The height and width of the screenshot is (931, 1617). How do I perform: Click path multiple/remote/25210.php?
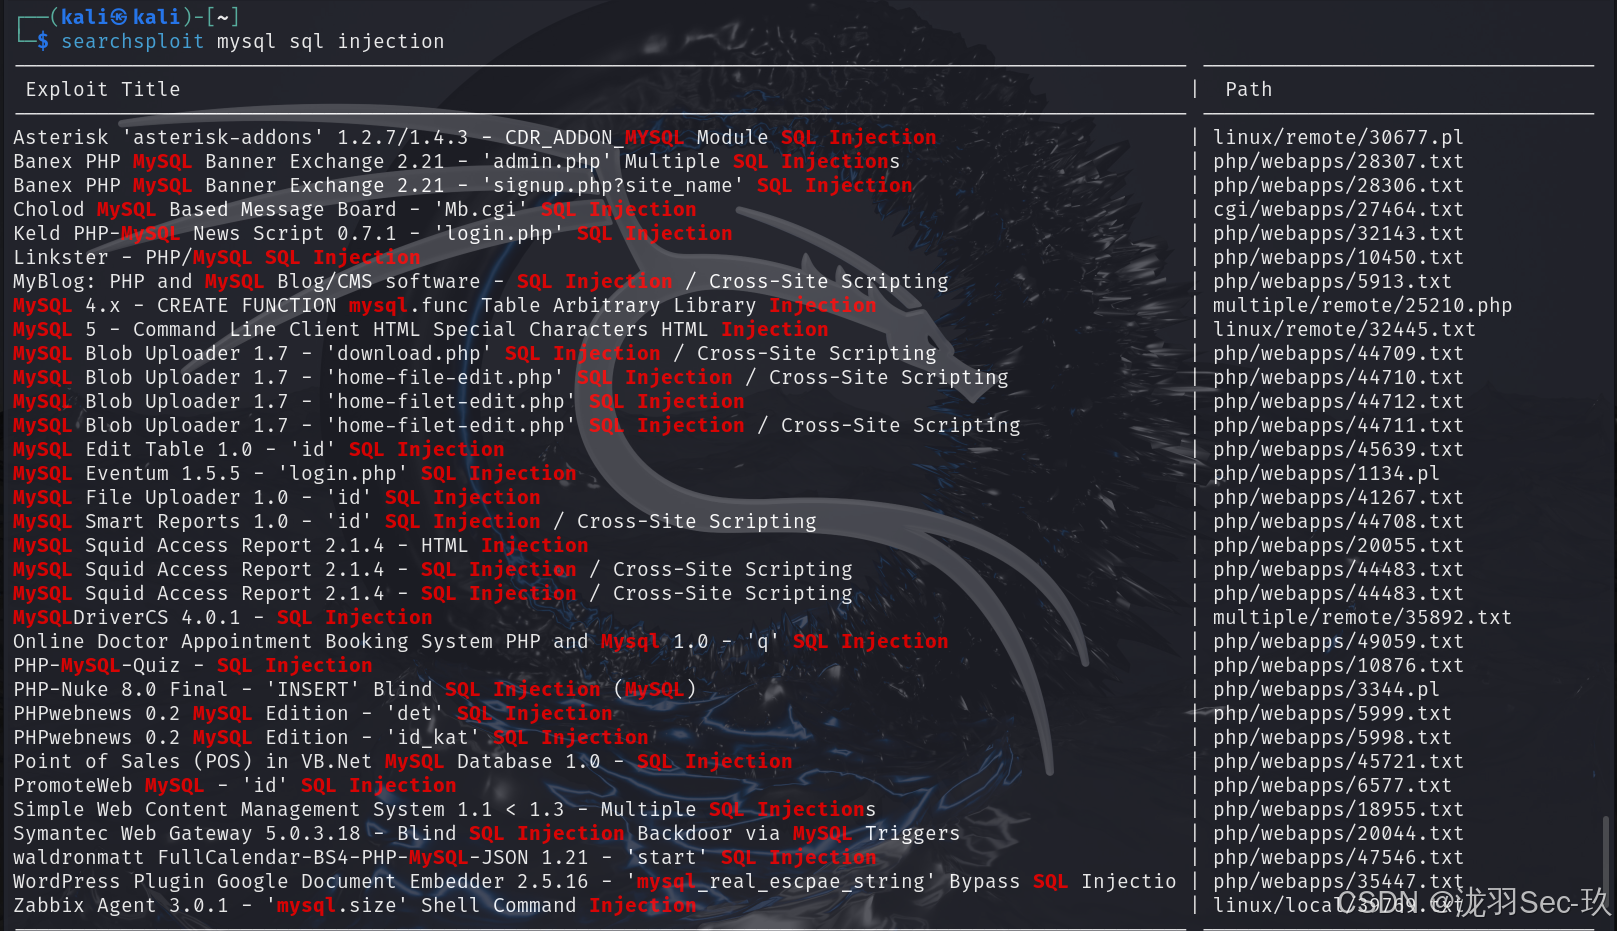tap(1362, 305)
